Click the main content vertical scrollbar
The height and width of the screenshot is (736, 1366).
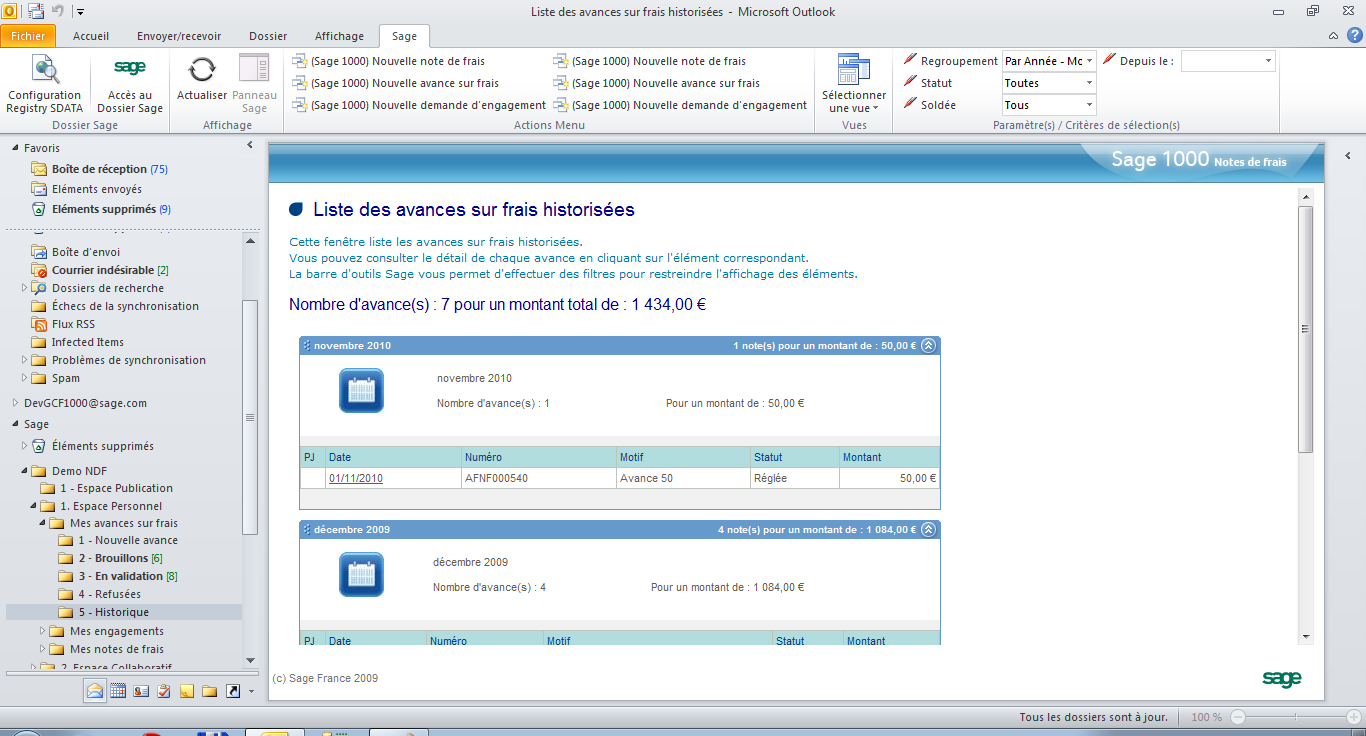tap(1305, 330)
